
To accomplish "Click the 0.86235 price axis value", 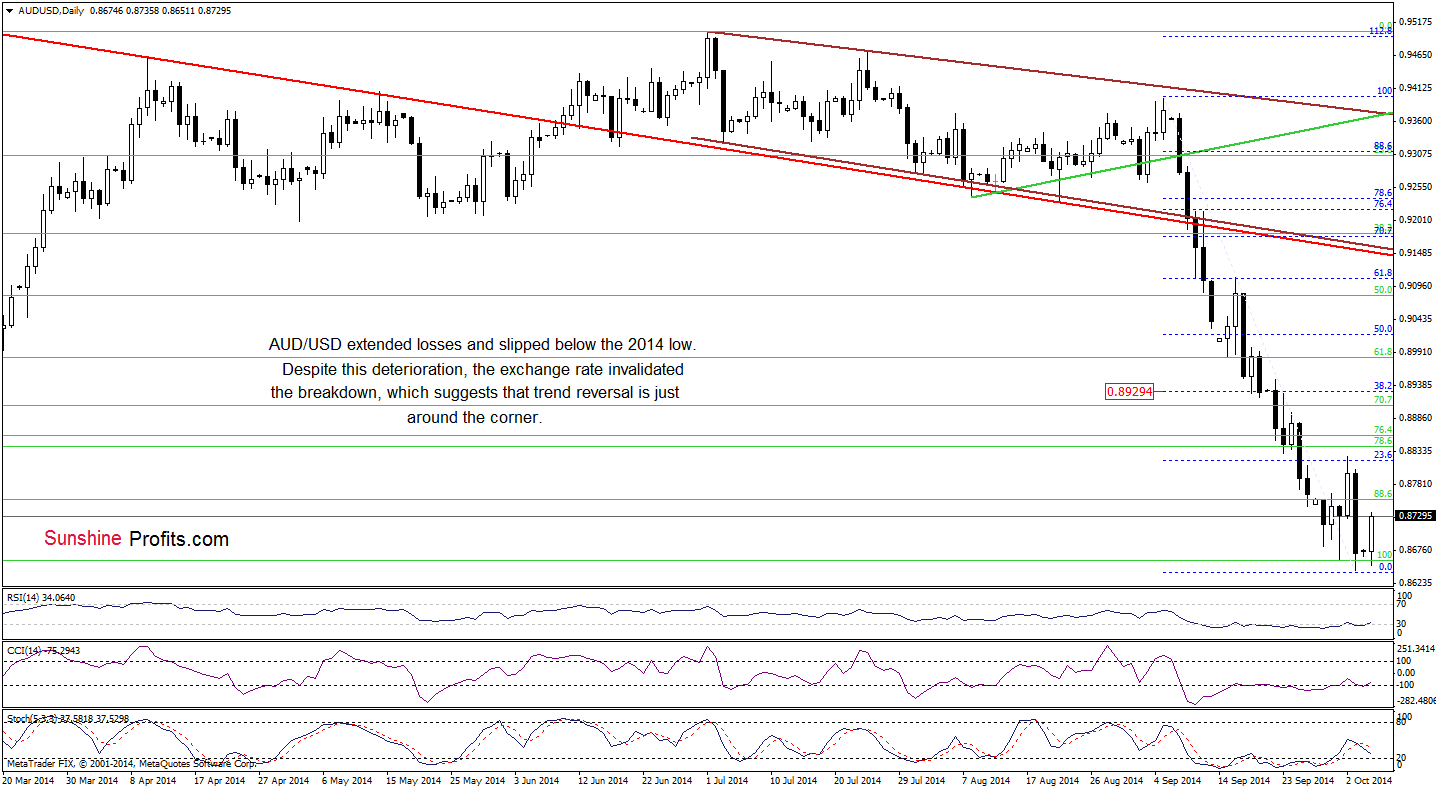I will coord(1414,583).
